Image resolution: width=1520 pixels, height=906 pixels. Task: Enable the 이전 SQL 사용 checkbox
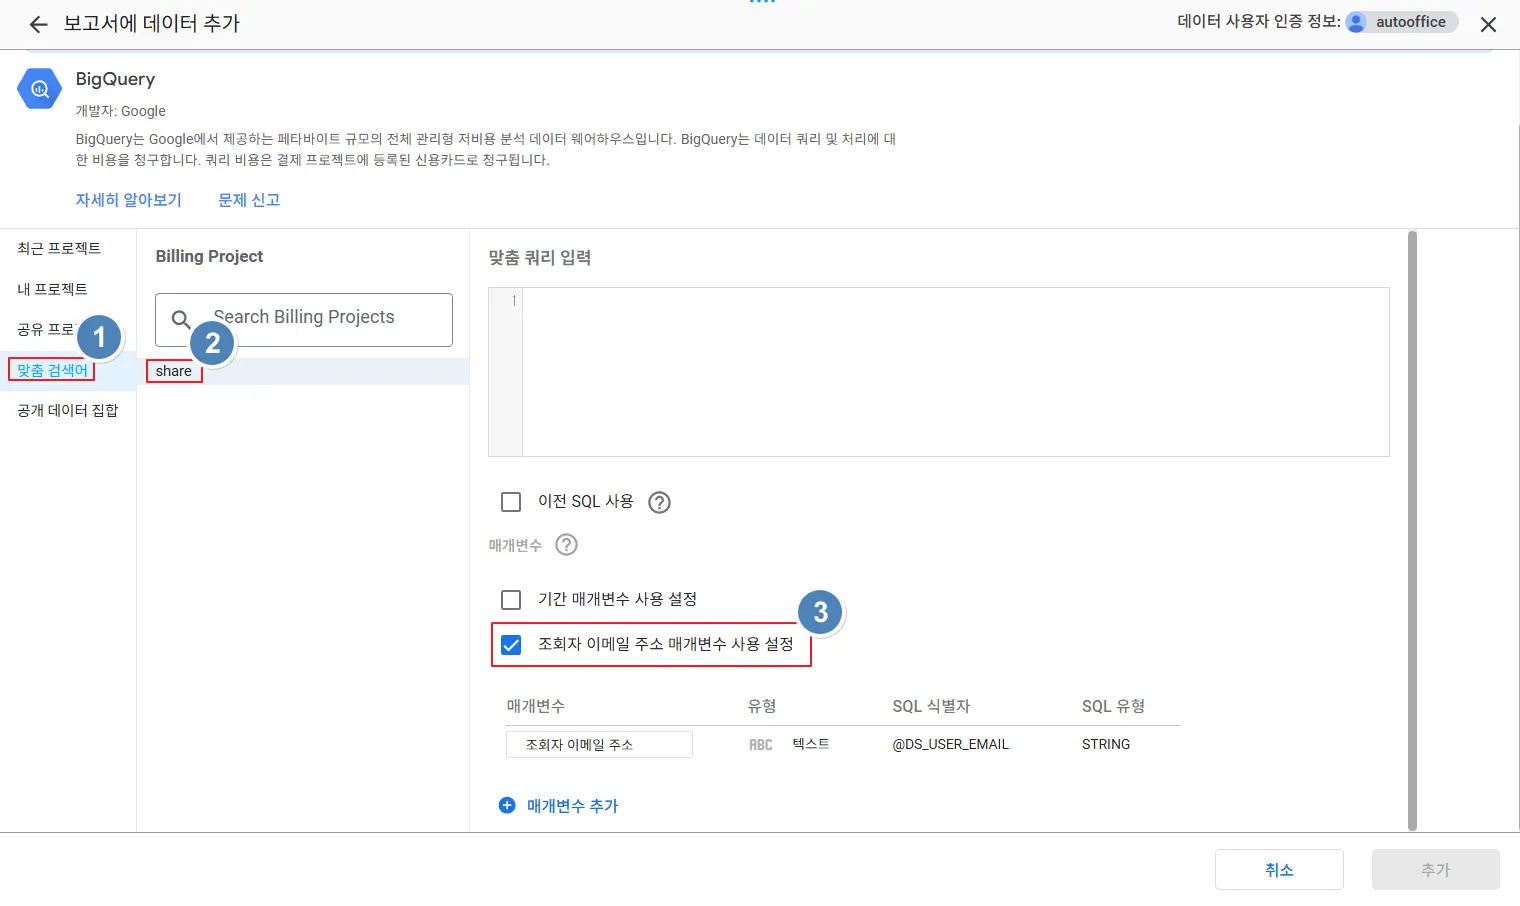[x=511, y=502]
